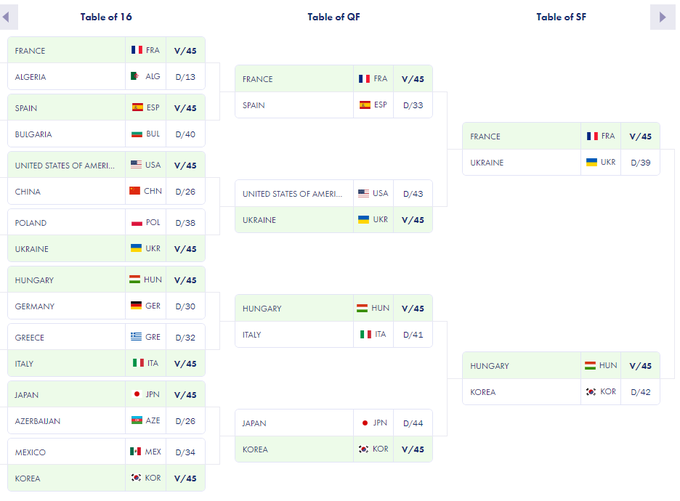Click Spain's D/33 score in Table of QF
The image size is (680, 501).
(412, 105)
